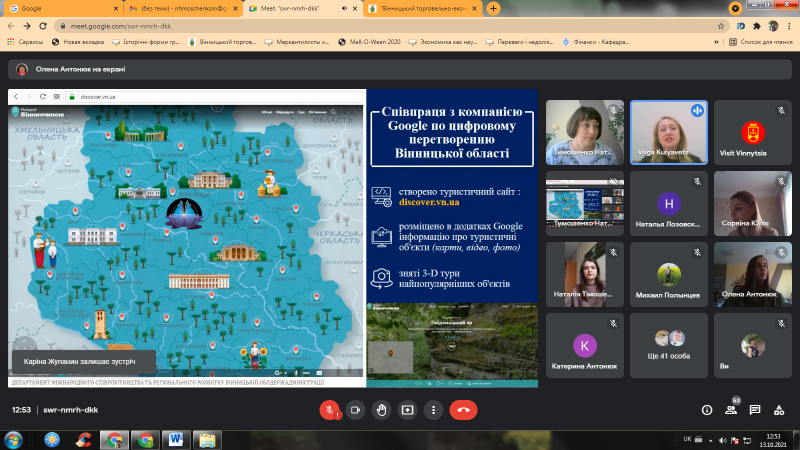Open the chat panel
Image resolution: width=800 pixels, height=450 pixels.
[x=755, y=410]
